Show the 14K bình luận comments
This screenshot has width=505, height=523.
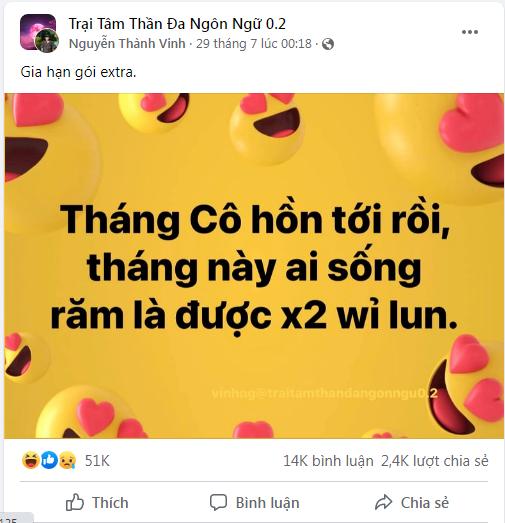328,461
